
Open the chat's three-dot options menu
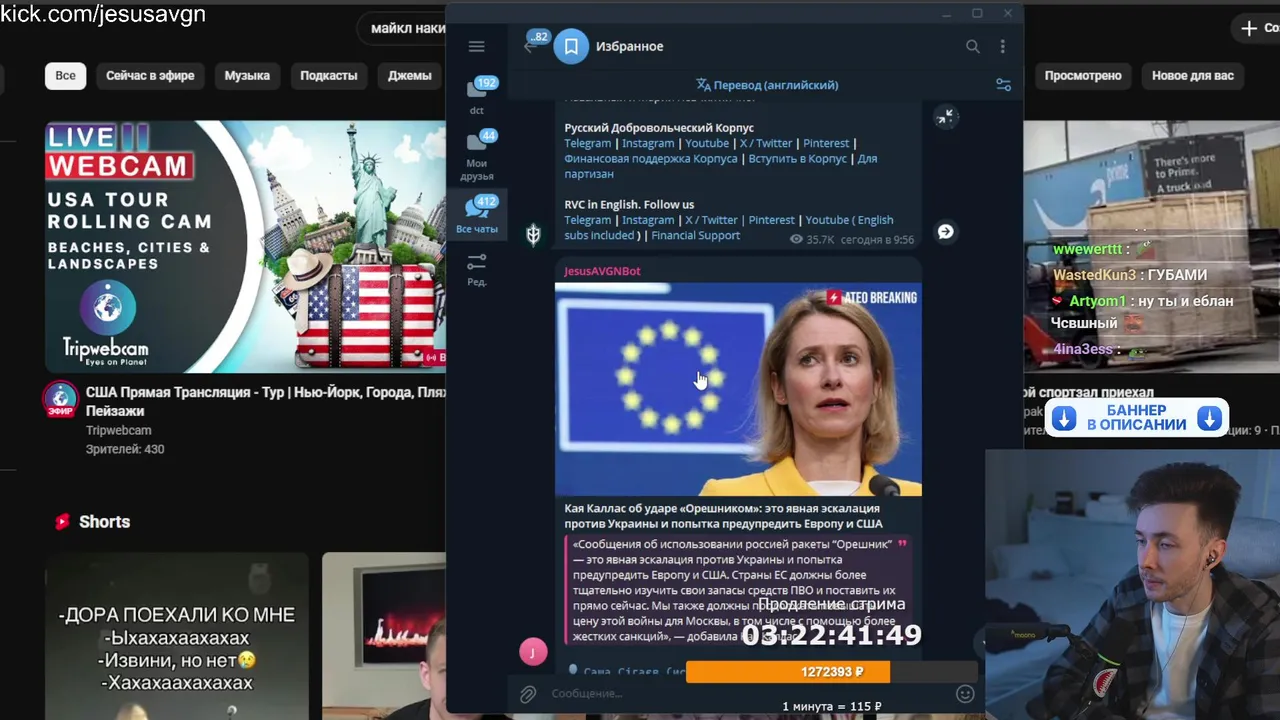click(x=1002, y=46)
